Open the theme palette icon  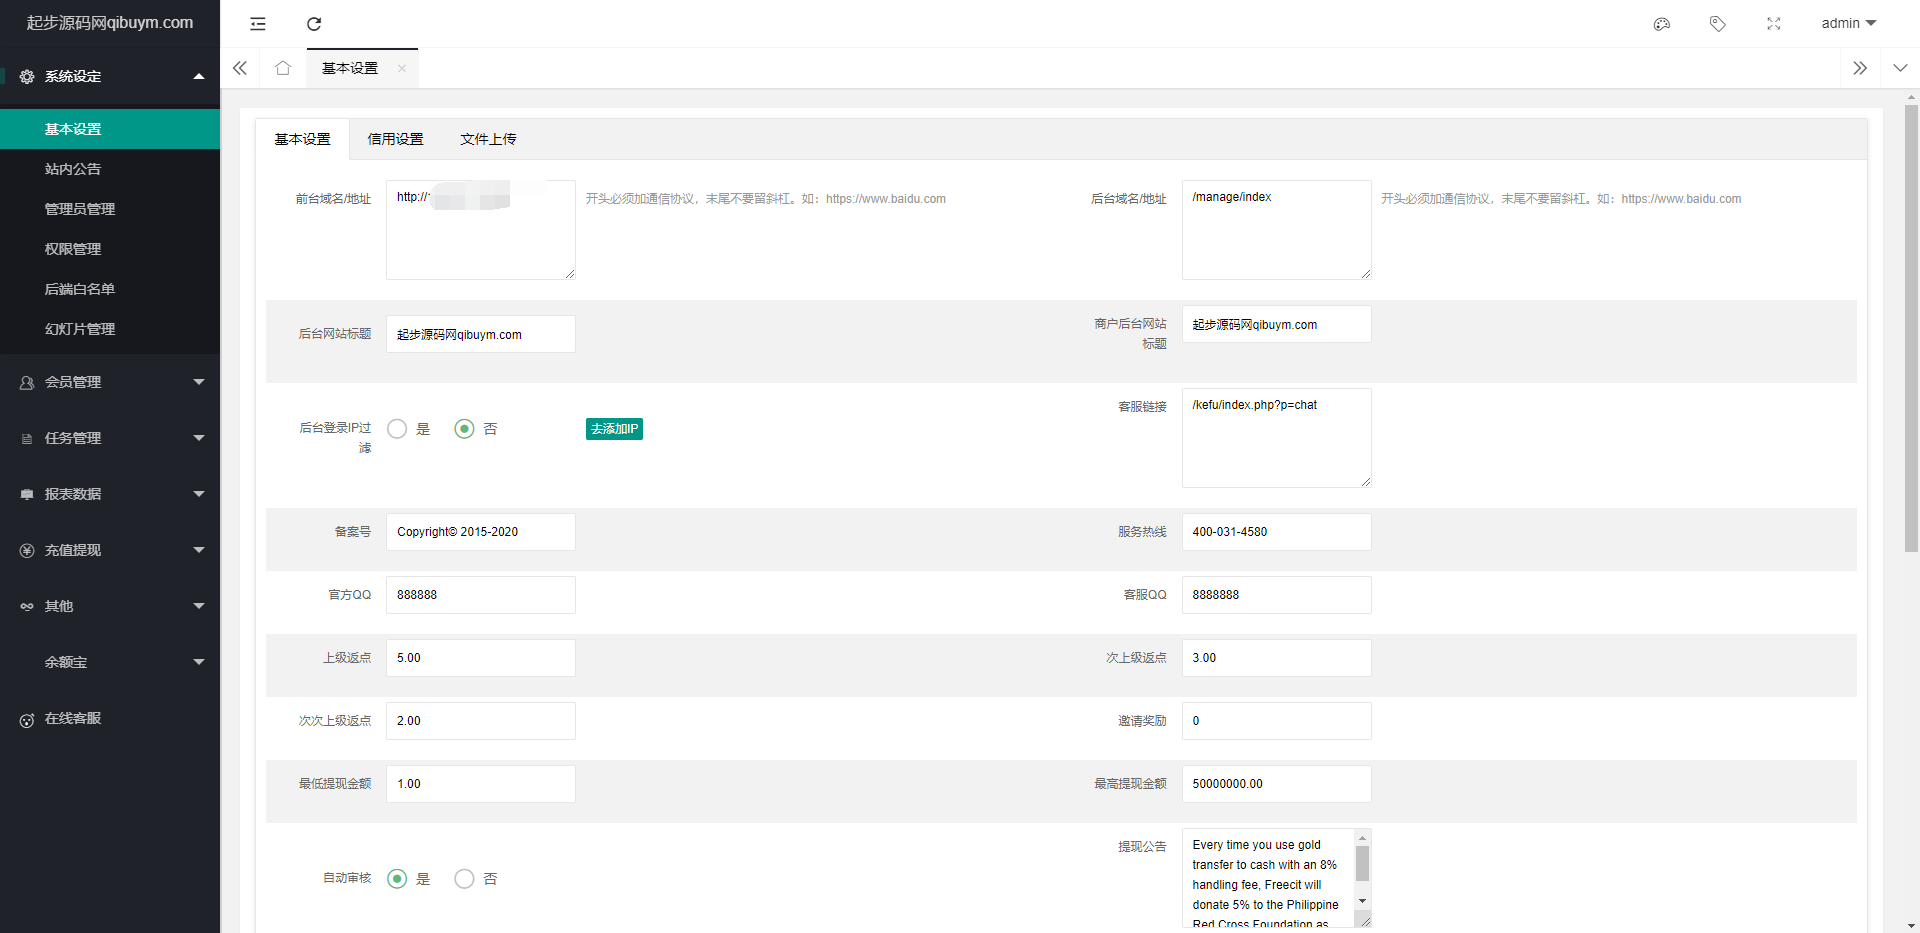(x=1662, y=24)
